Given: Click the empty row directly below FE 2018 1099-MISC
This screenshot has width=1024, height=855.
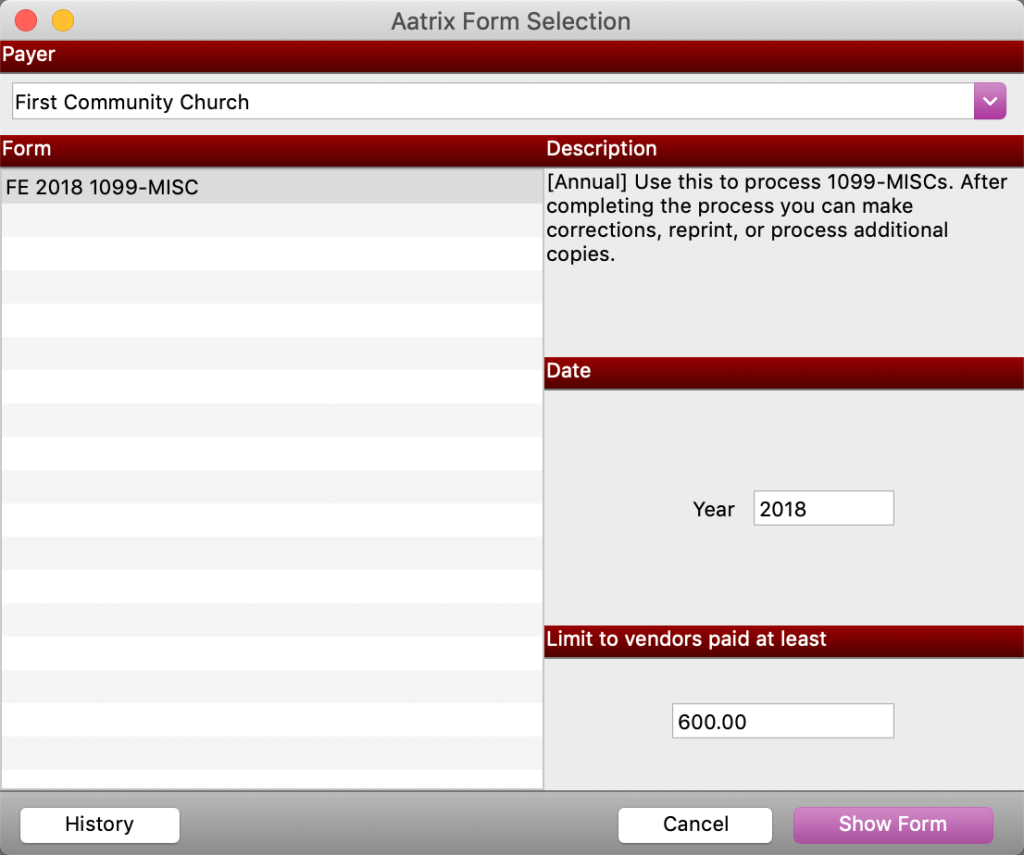Looking at the screenshot, I should tap(272, 220).
